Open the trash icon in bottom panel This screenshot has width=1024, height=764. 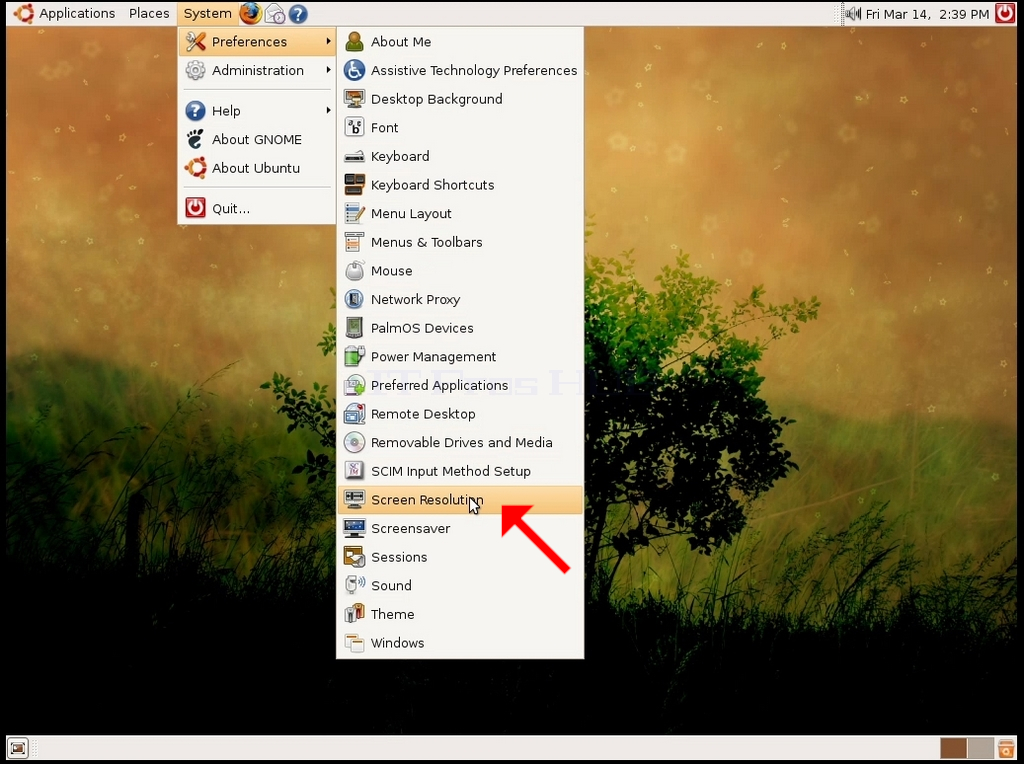(x=1006, y=748)
